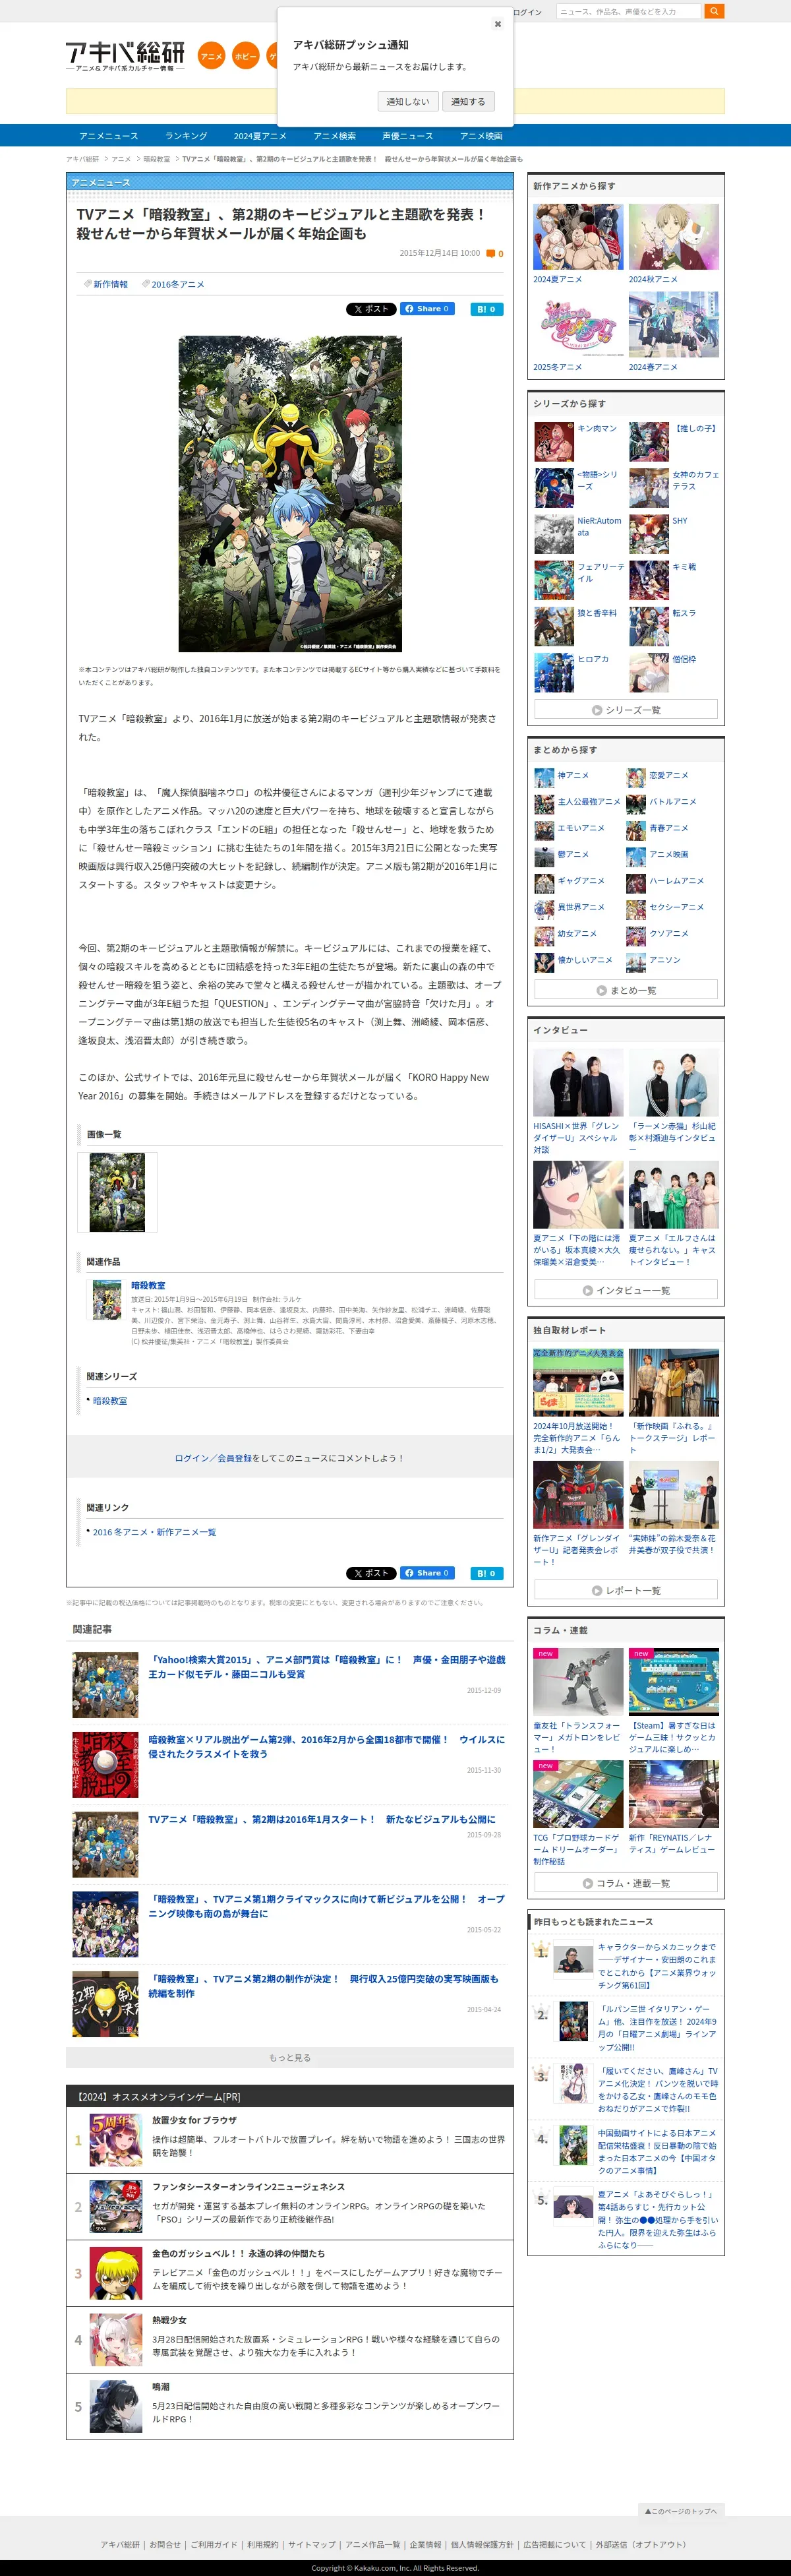Click このページのトップへ button
Viewport: 791px width, 2576px height.
point(680,2510)
